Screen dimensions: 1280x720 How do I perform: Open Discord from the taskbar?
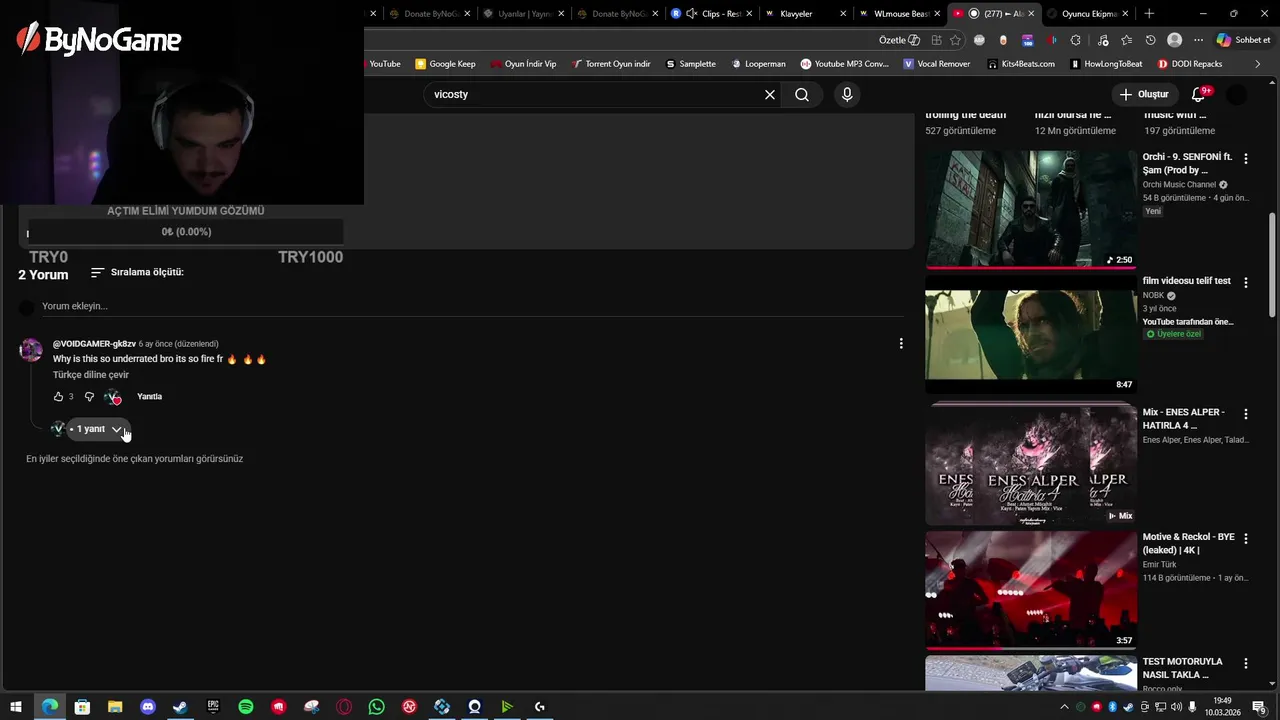[148, 707]
